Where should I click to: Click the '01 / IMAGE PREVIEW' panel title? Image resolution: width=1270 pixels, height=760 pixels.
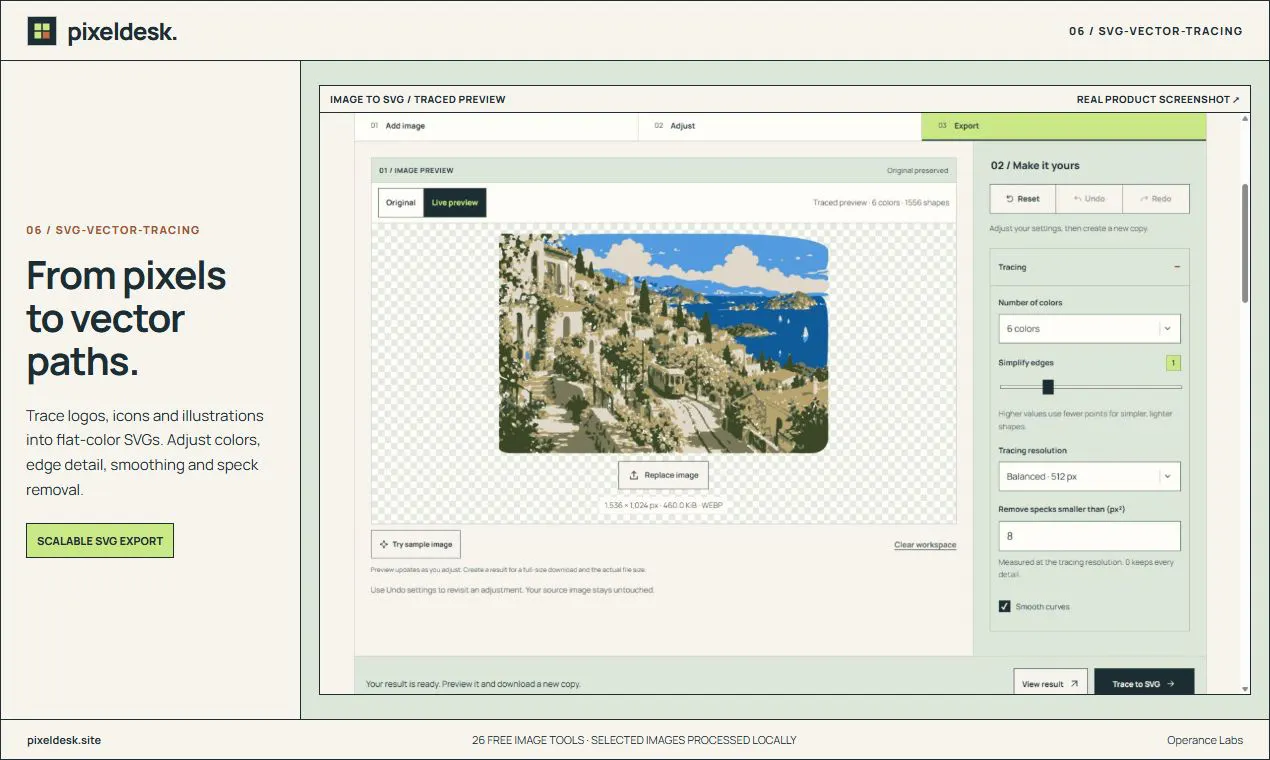tap(416, 171)
